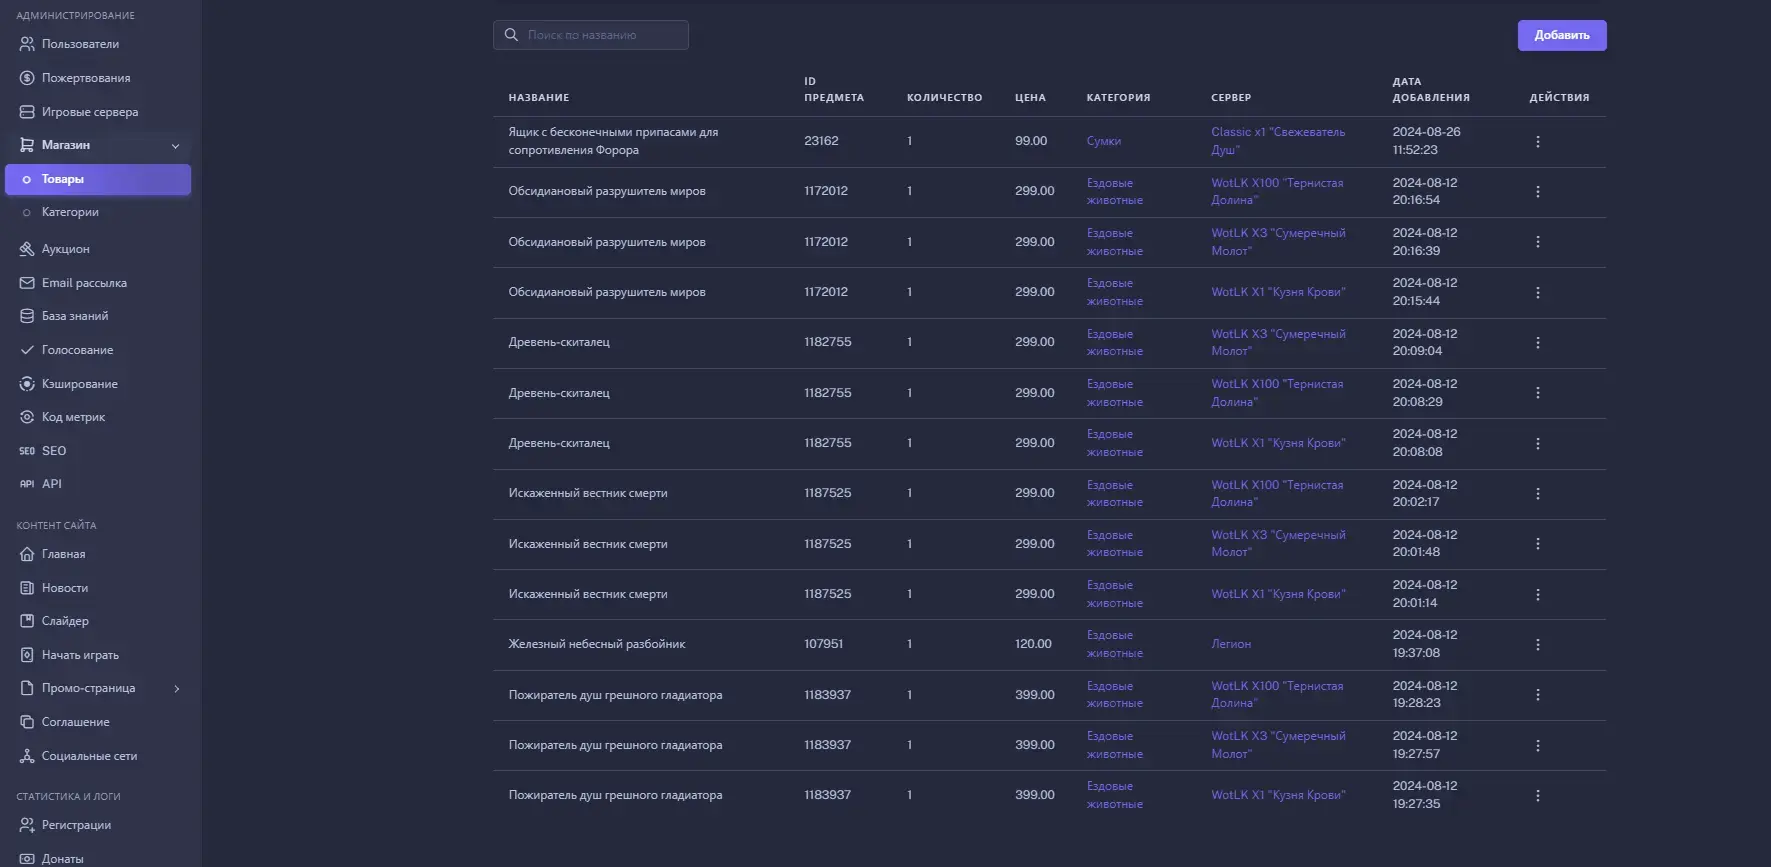The image size is (1771, 867).
Task: Click the НАЗВАНИЕ column header
Action: (x=538, y=98)
